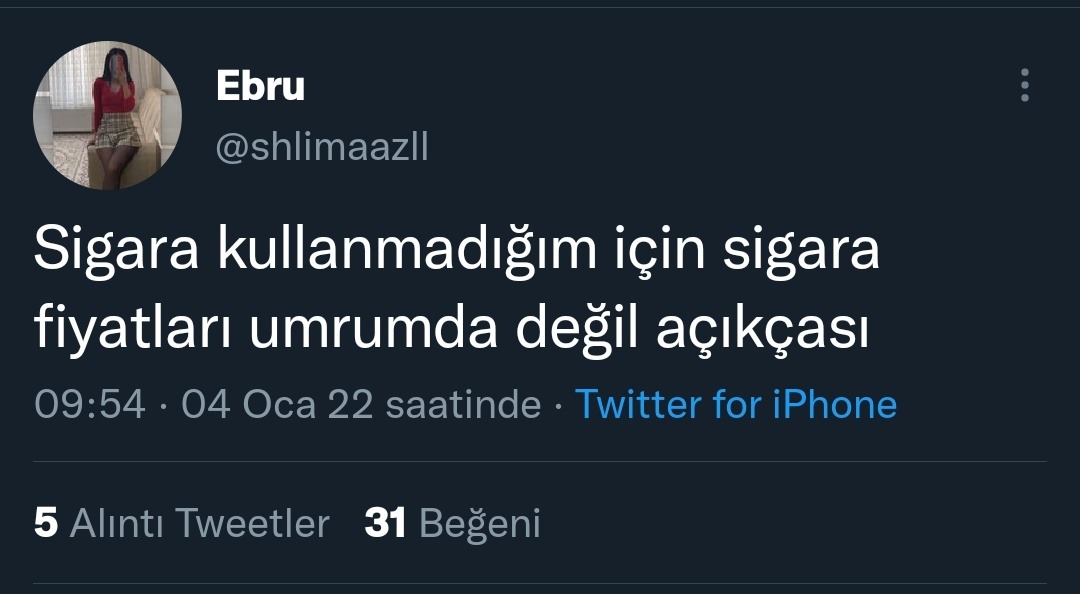Open the display name Ebru
This screenshot has height=594, width=1080.
coord(260,87)
